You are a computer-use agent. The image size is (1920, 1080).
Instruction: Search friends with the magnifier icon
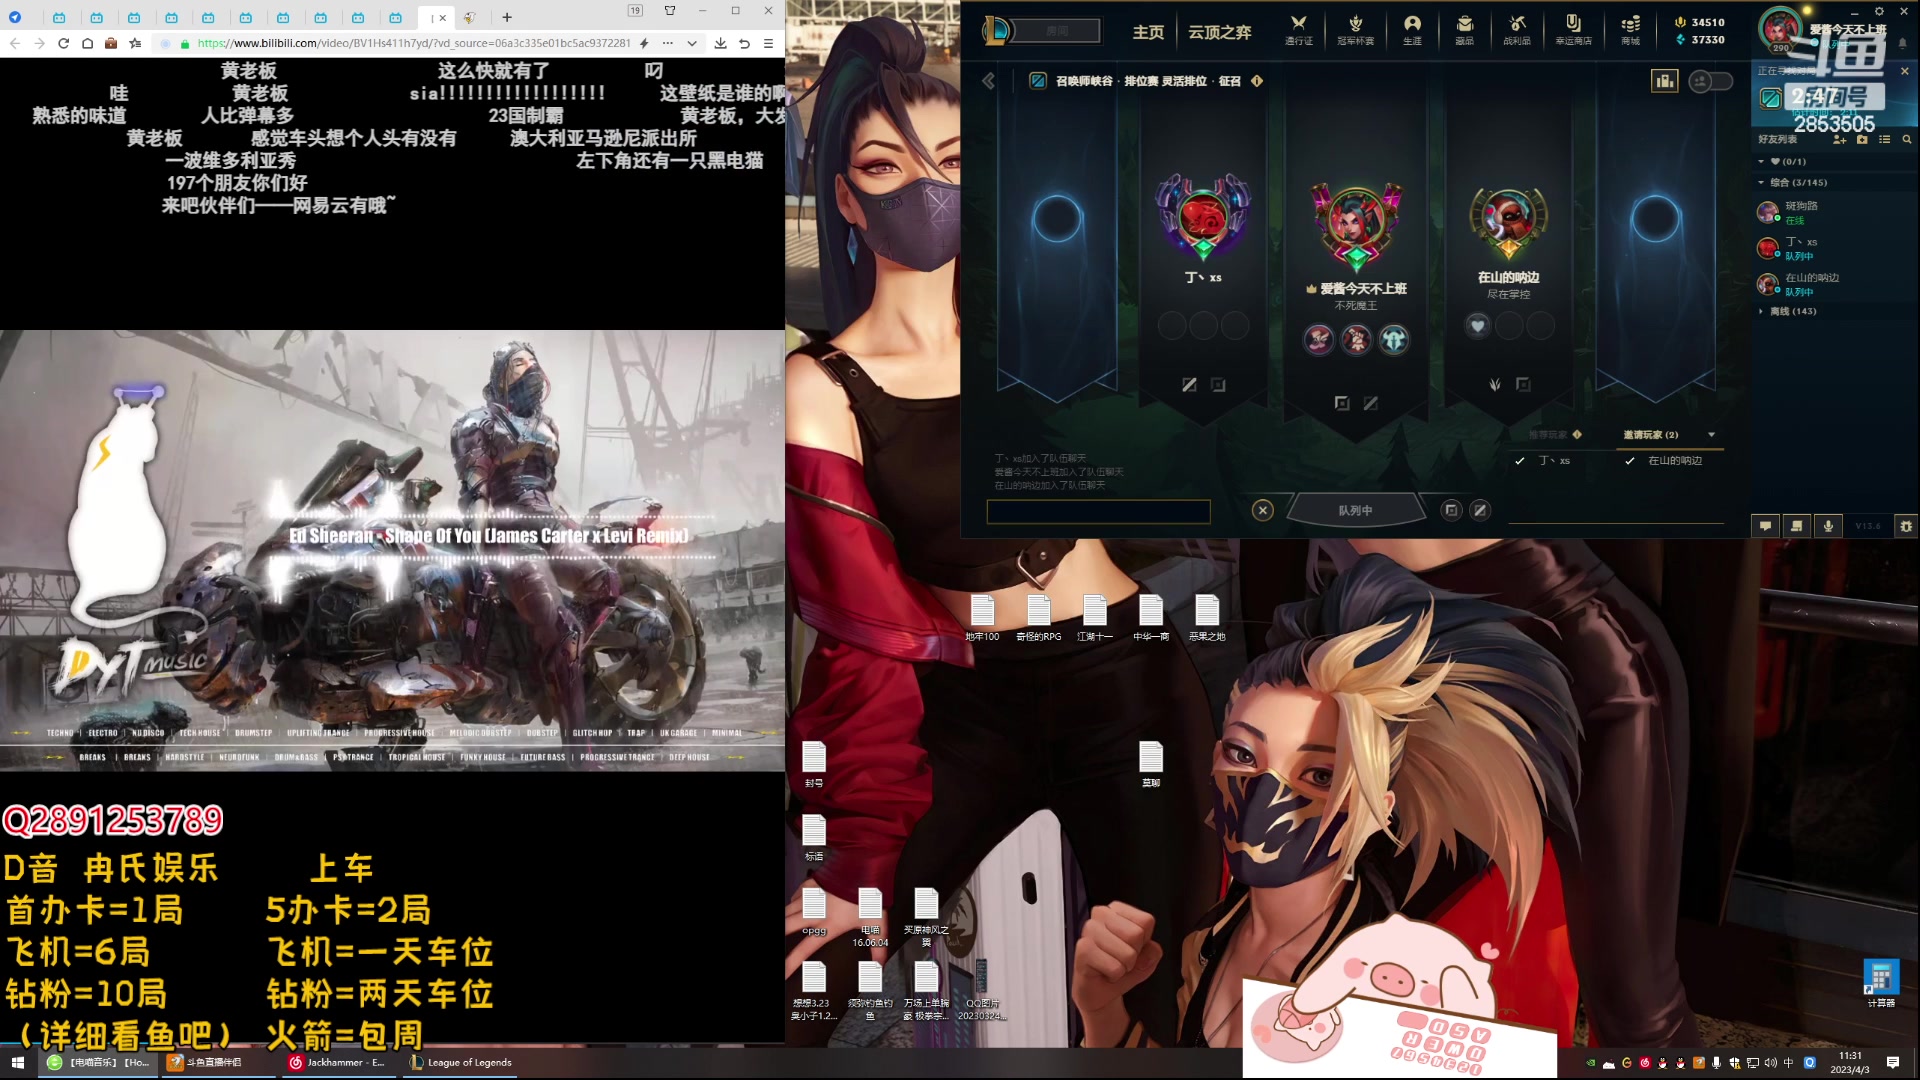click(x=1907, y=140)
